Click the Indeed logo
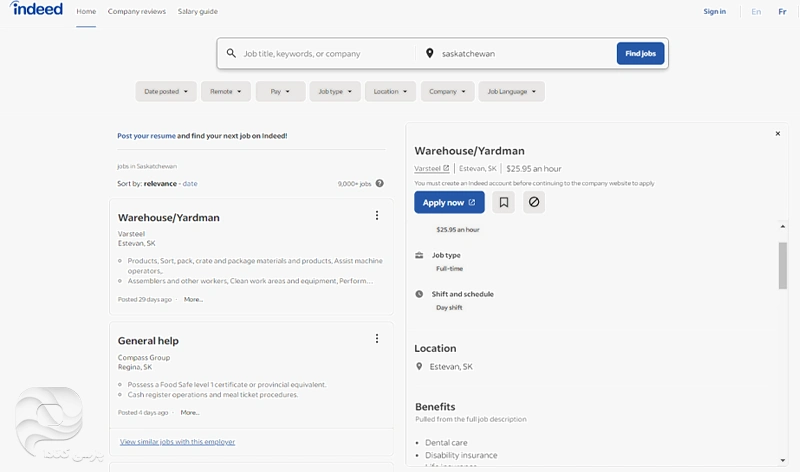 click(x=37, y=10)
